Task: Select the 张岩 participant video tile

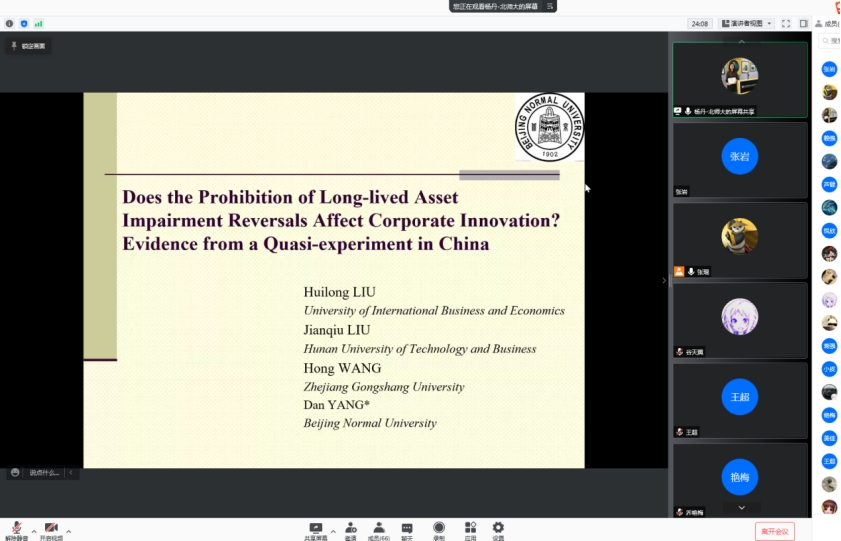Action: tap(739, 160)
